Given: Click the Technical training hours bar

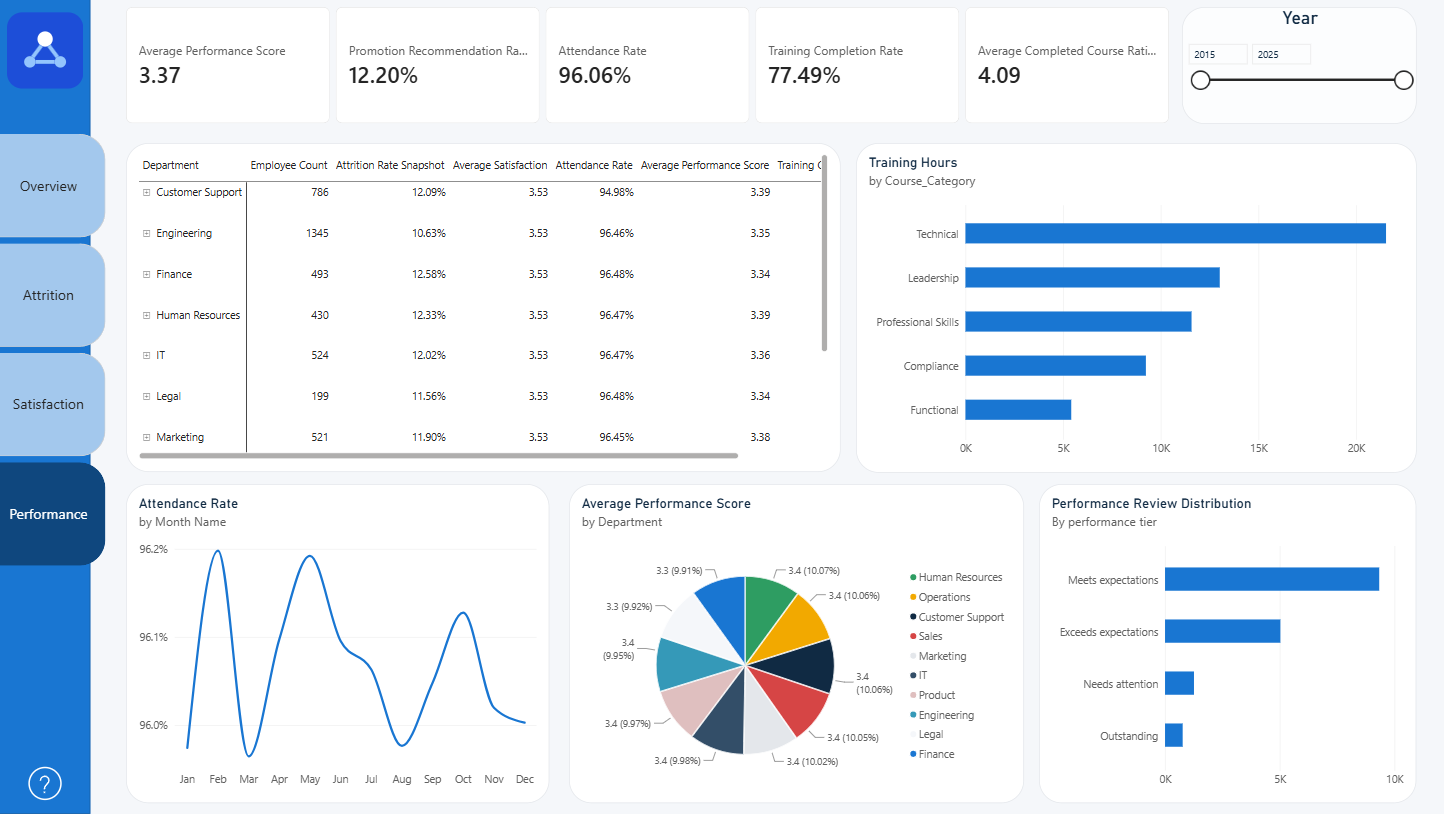Looking at the screenshot, I should tap(1175, 233).
